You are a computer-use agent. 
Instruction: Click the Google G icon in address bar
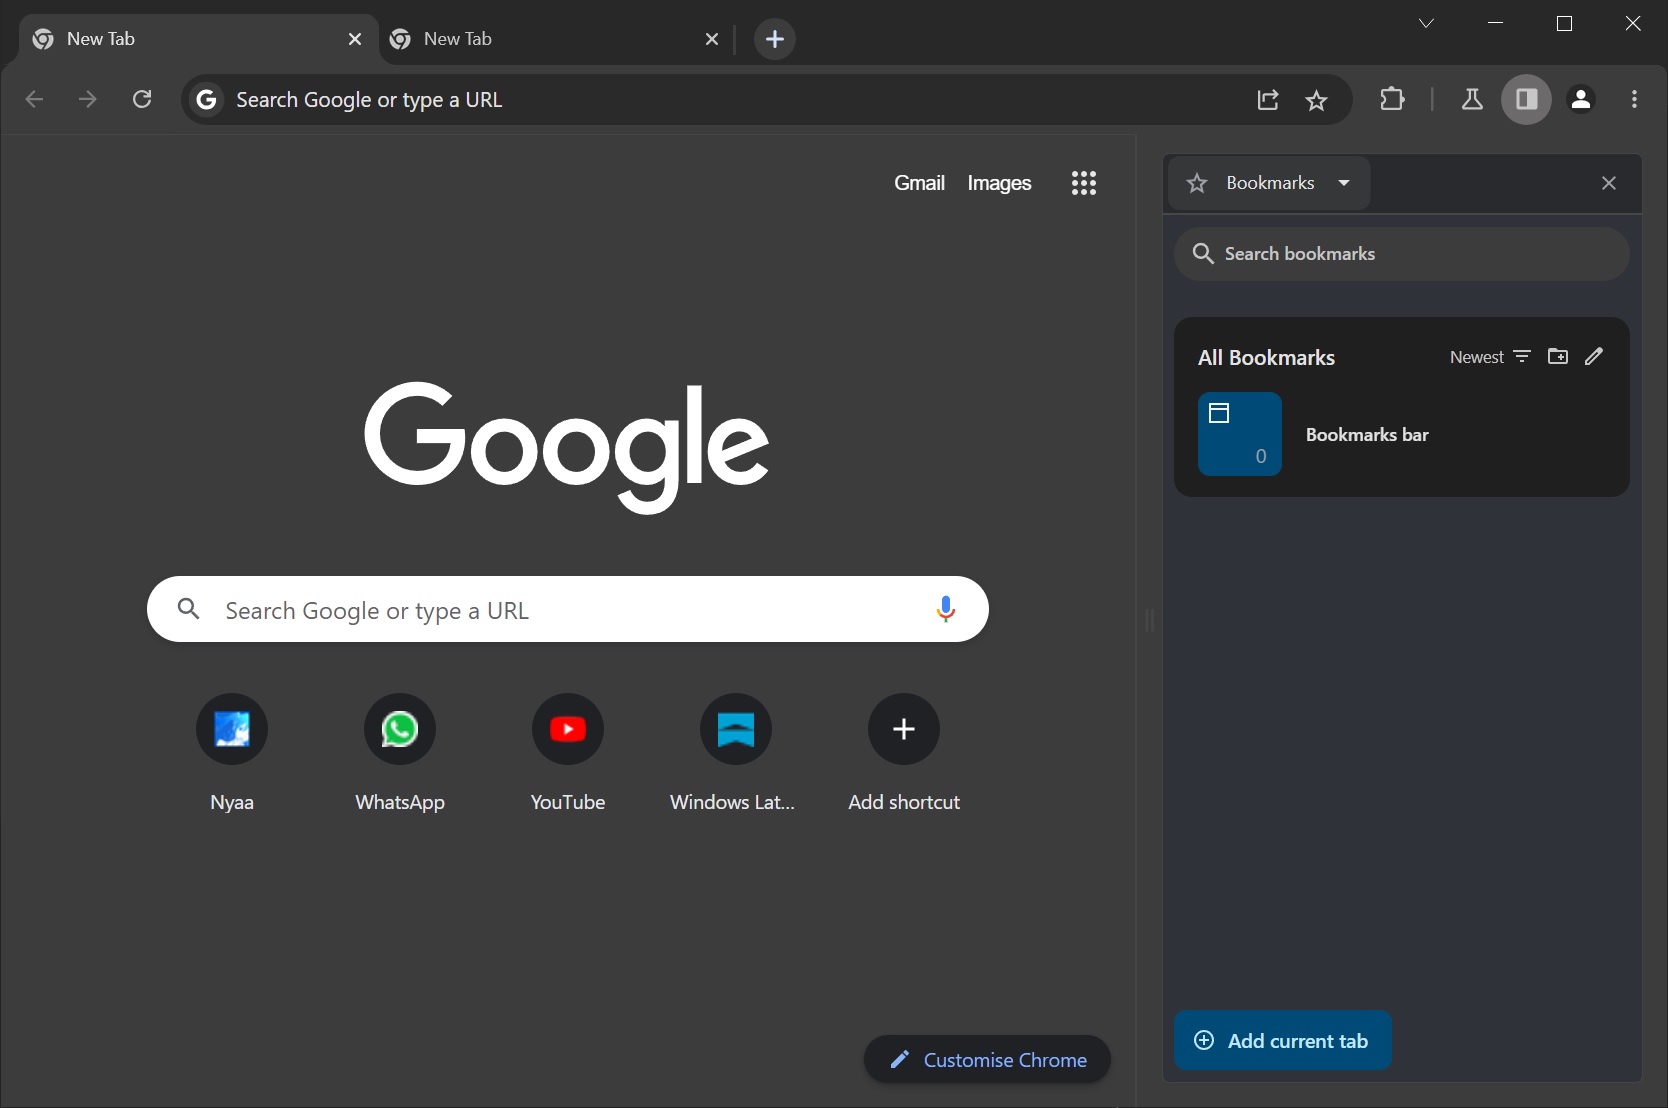point(206,100)
